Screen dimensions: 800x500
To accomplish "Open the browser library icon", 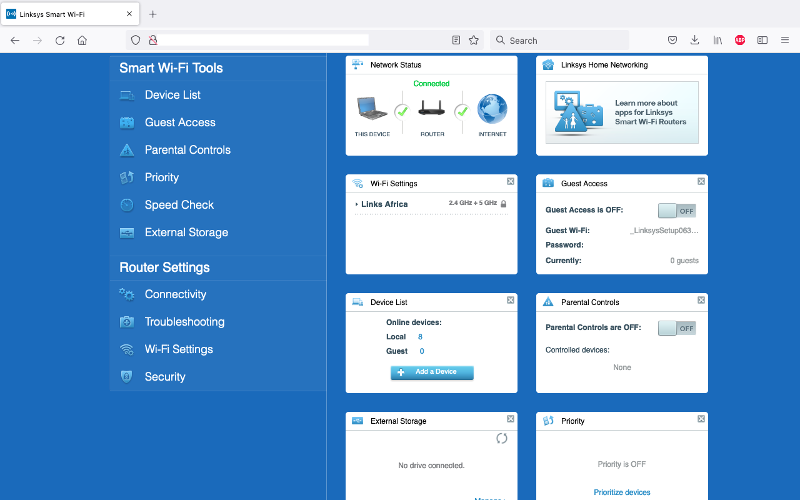I will pyautogui.click(x=717, y=40).
